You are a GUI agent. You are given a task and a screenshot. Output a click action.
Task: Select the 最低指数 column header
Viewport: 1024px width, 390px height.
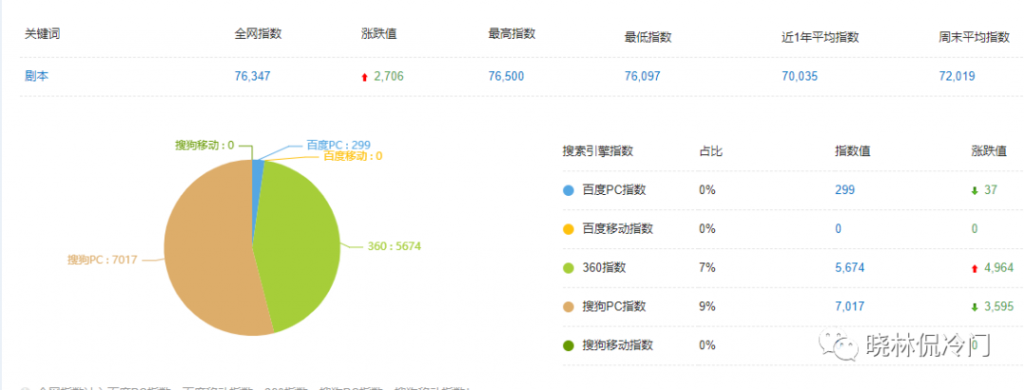648,37
